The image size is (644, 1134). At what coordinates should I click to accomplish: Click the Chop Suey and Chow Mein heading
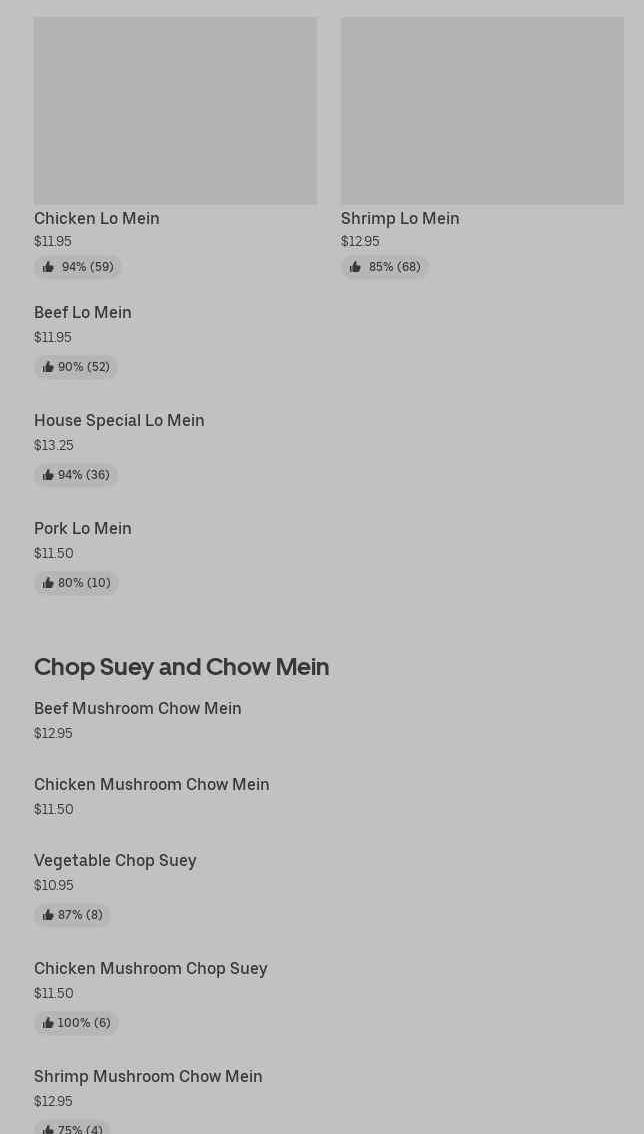(182, 666)
